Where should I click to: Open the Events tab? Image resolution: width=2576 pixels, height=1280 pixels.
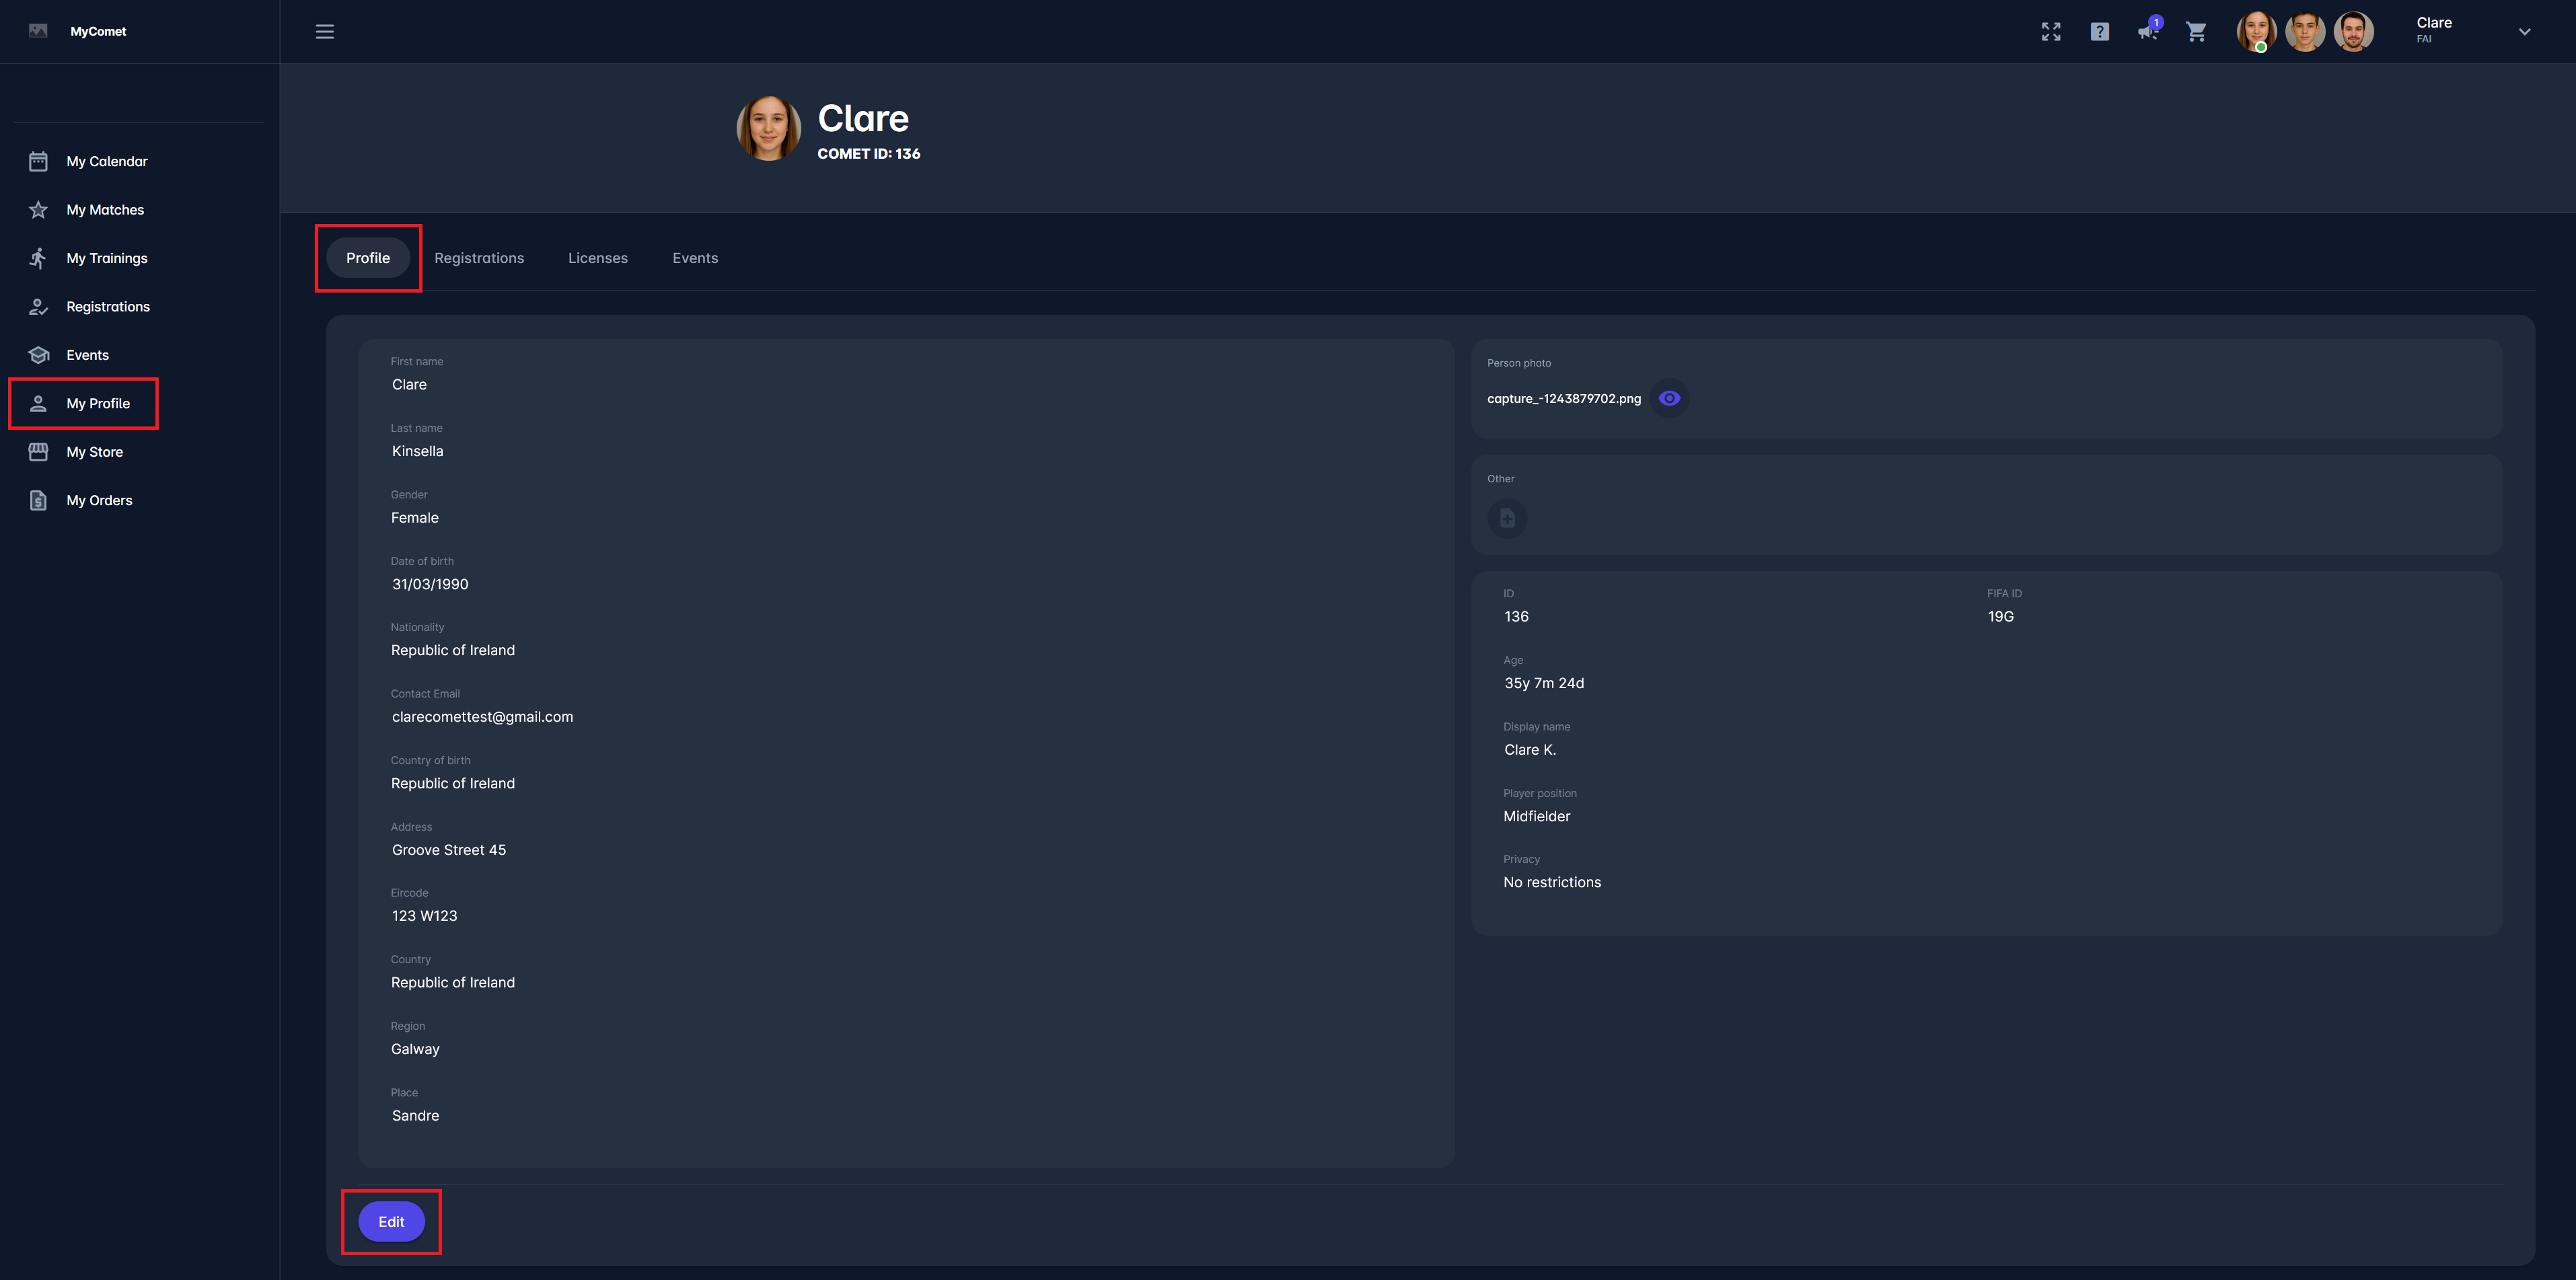(695, 258)
